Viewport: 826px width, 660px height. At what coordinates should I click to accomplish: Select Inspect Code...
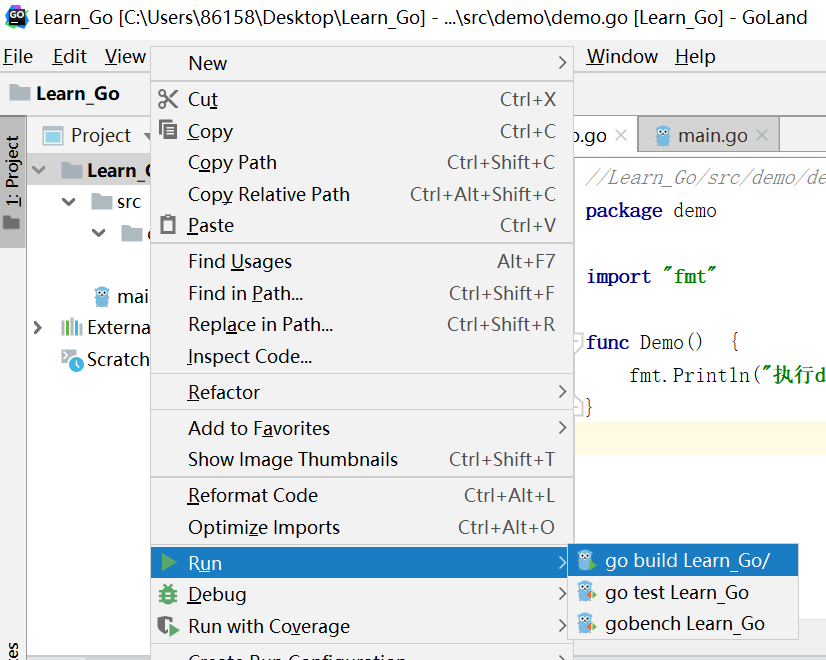(362, 356)
